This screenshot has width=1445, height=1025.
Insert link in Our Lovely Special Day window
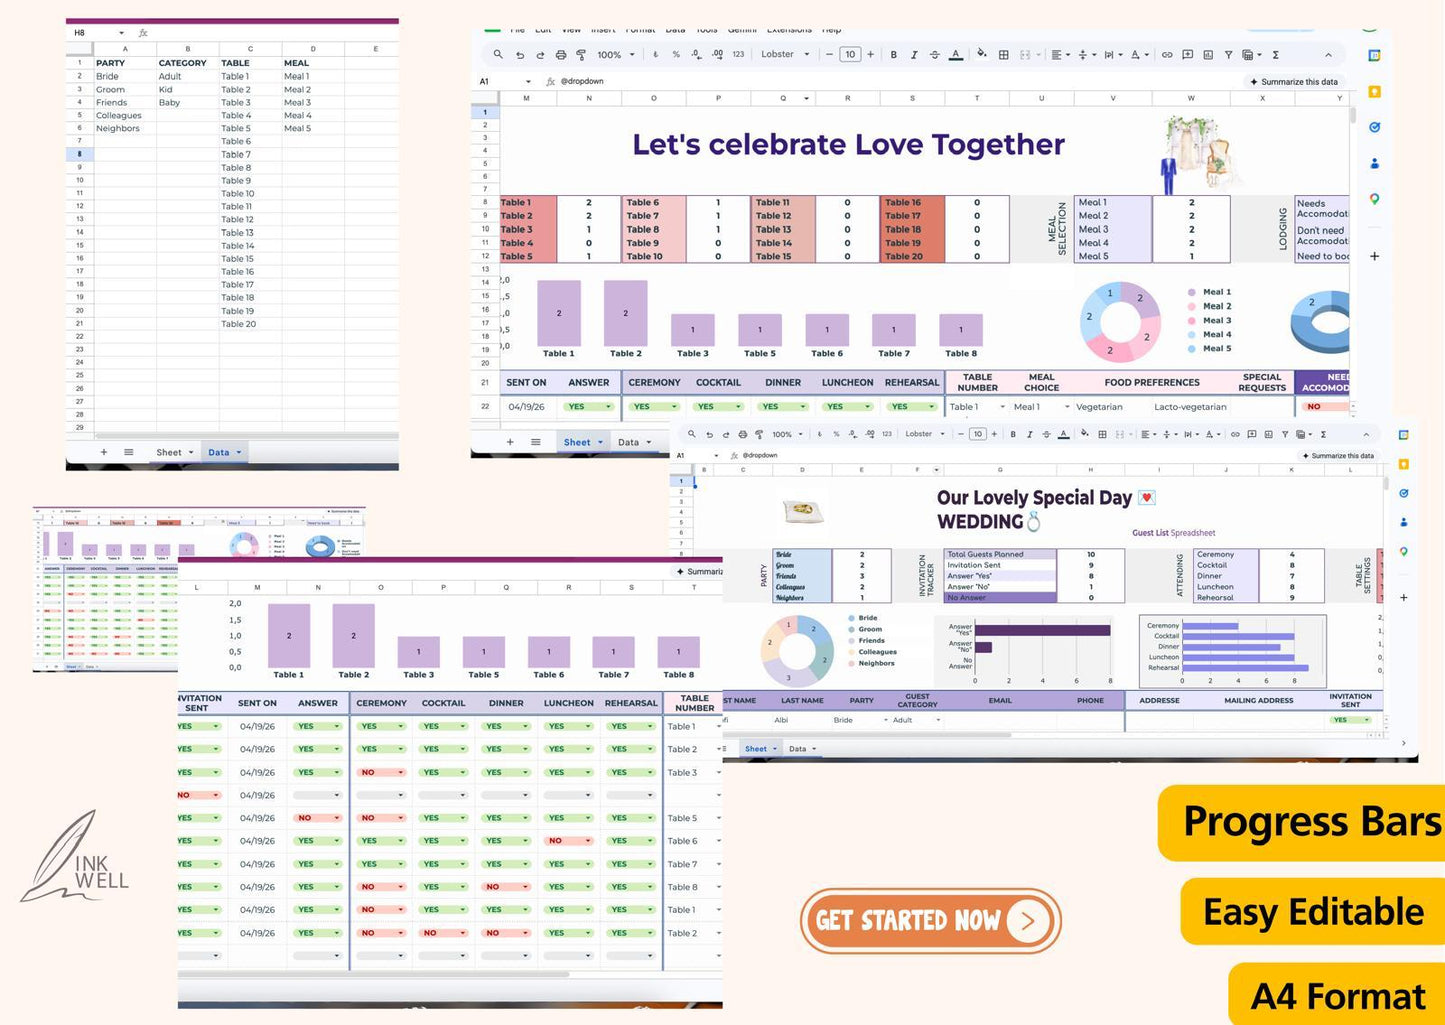(1235, 434)
